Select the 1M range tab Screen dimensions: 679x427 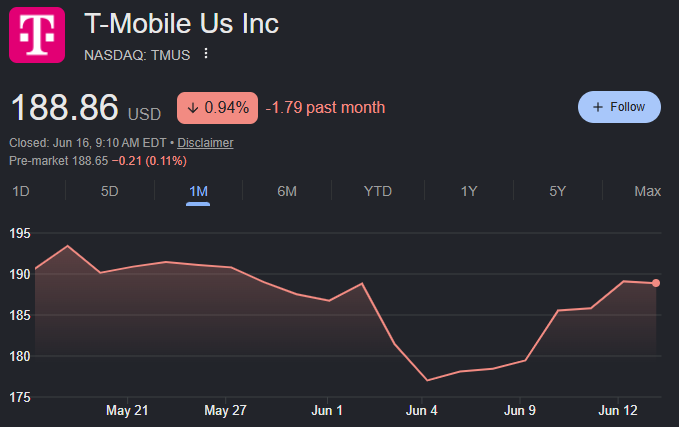pos(198,191)
